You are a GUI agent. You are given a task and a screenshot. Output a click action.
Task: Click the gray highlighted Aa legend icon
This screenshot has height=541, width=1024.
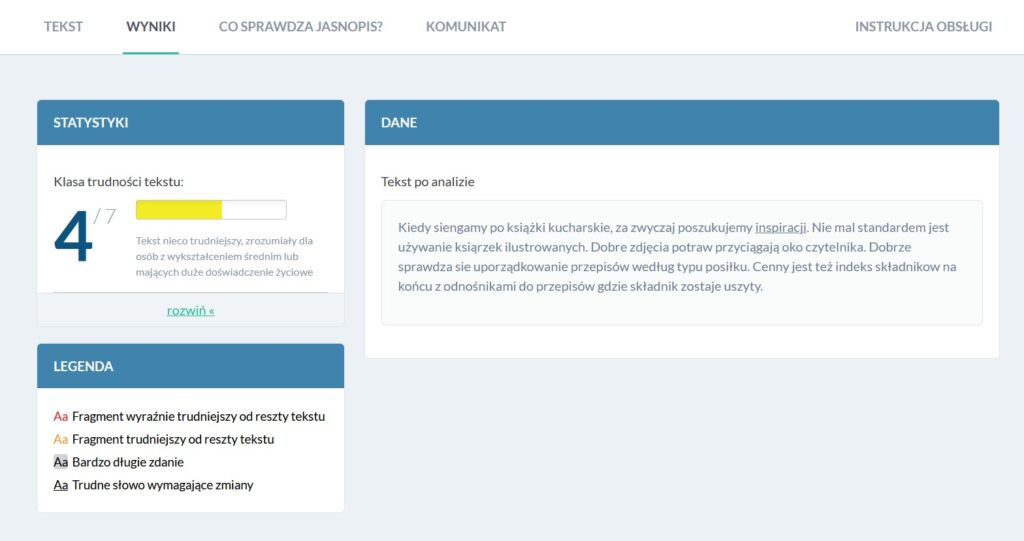click(x=61, y=462)
